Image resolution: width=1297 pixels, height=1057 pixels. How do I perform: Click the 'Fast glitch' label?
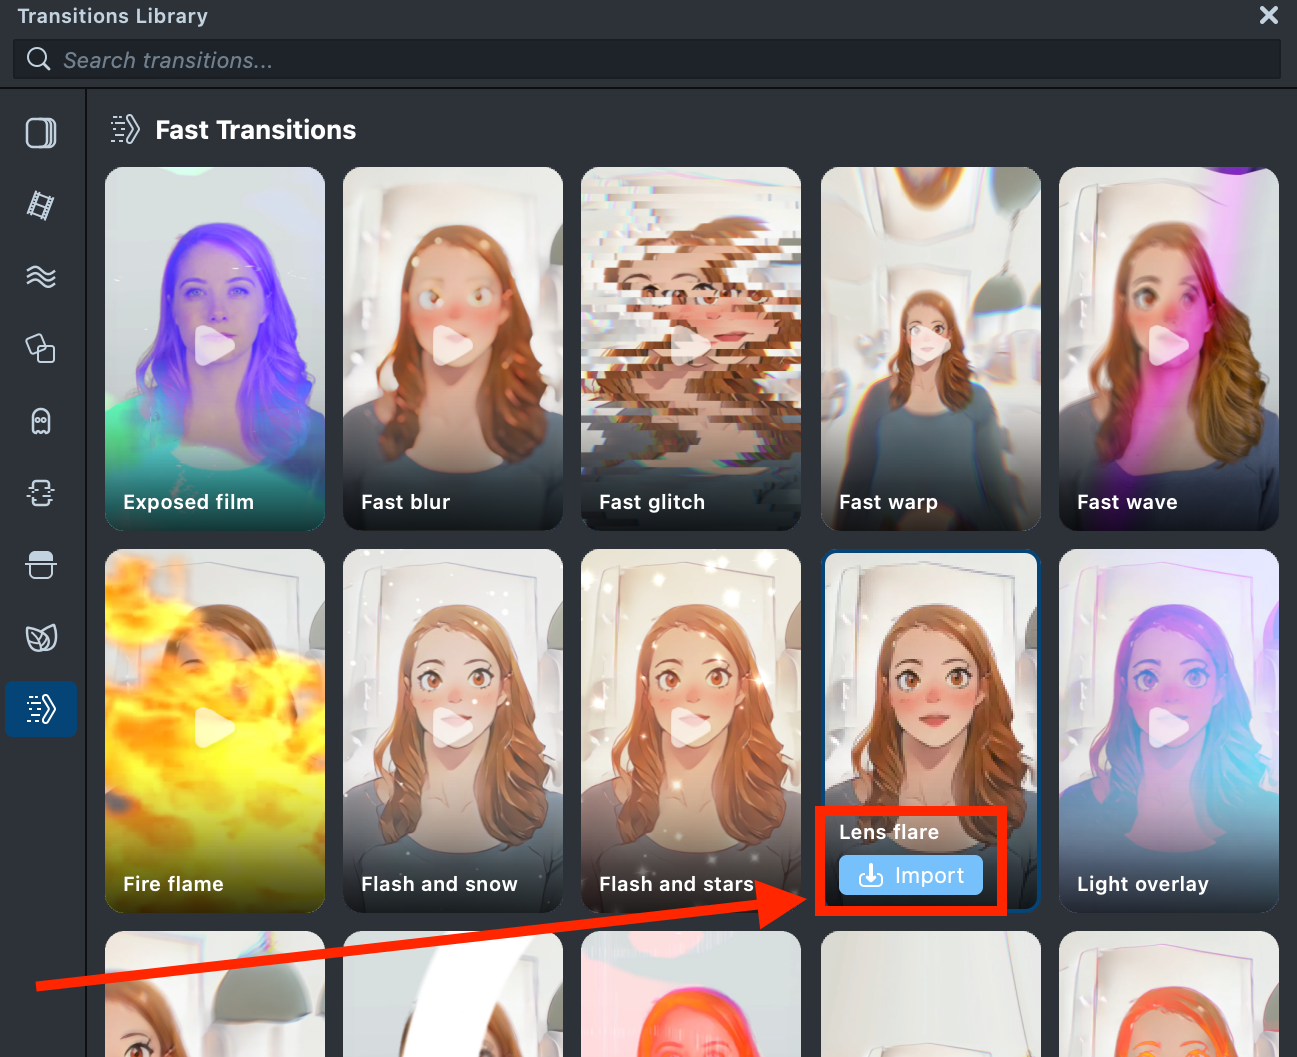tap(652, 502)
